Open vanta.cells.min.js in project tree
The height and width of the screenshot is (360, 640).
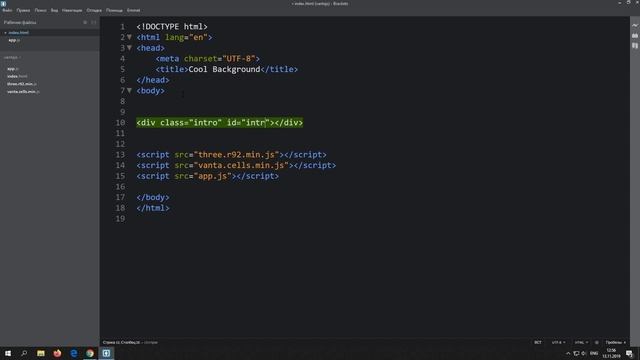[23, 92]
